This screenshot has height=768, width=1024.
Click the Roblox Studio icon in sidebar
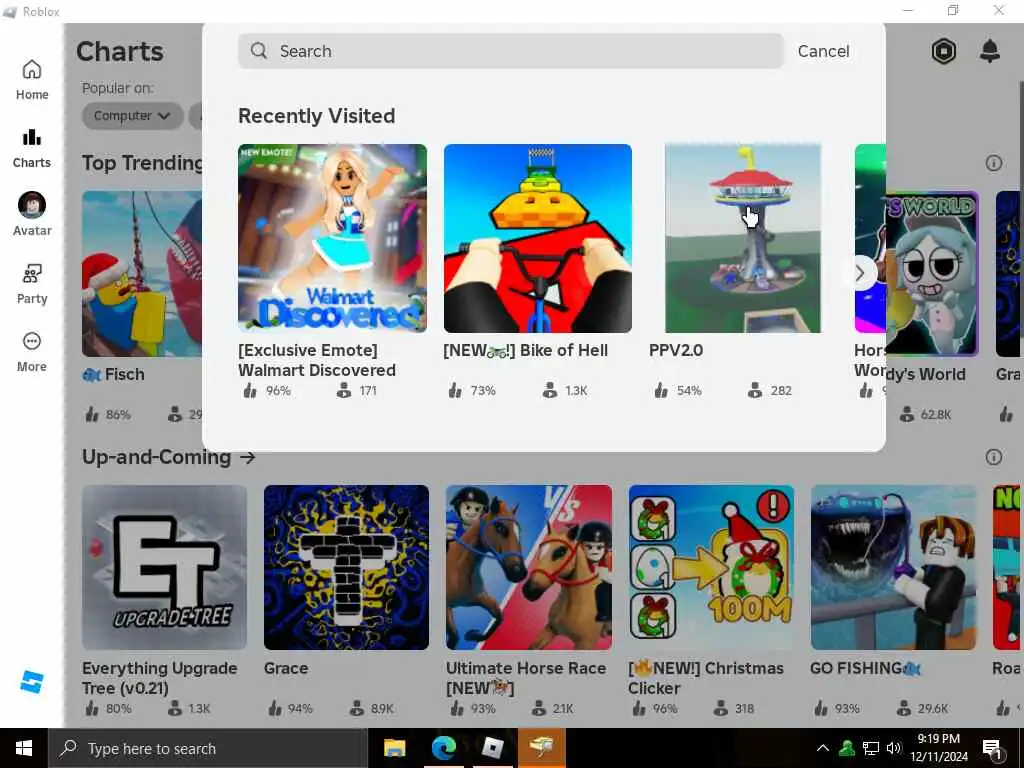31,682
